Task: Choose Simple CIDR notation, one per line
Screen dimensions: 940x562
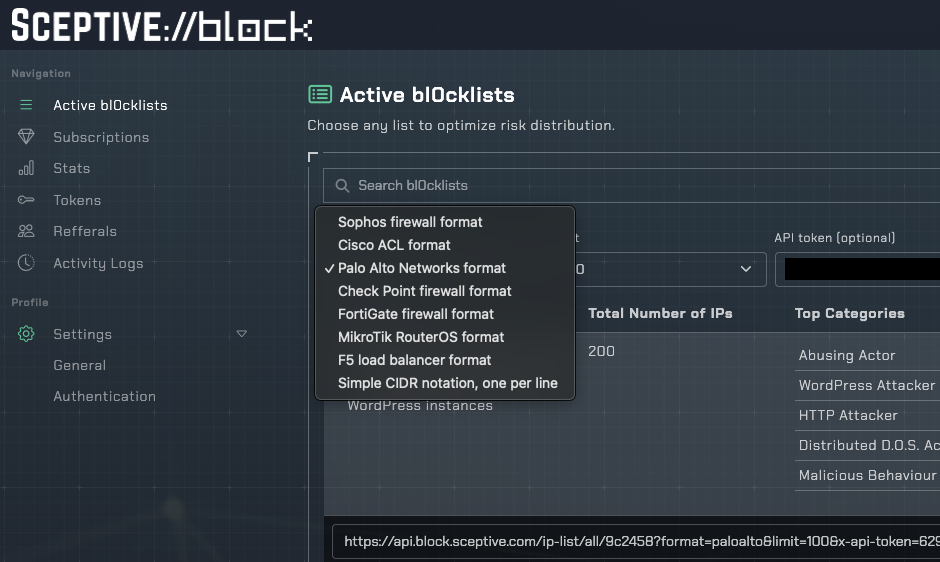Action: coord(447,383)
